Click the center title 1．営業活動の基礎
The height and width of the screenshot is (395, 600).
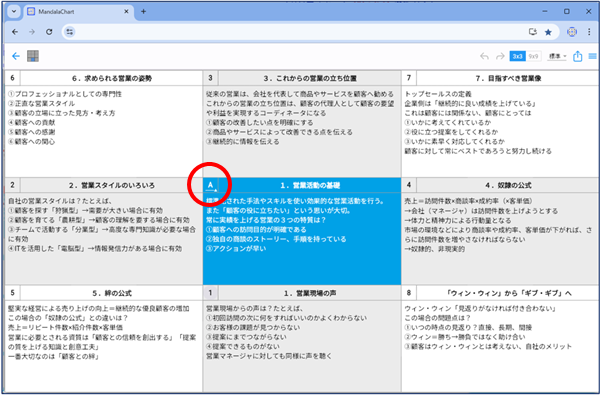click(x=310, y=186)
